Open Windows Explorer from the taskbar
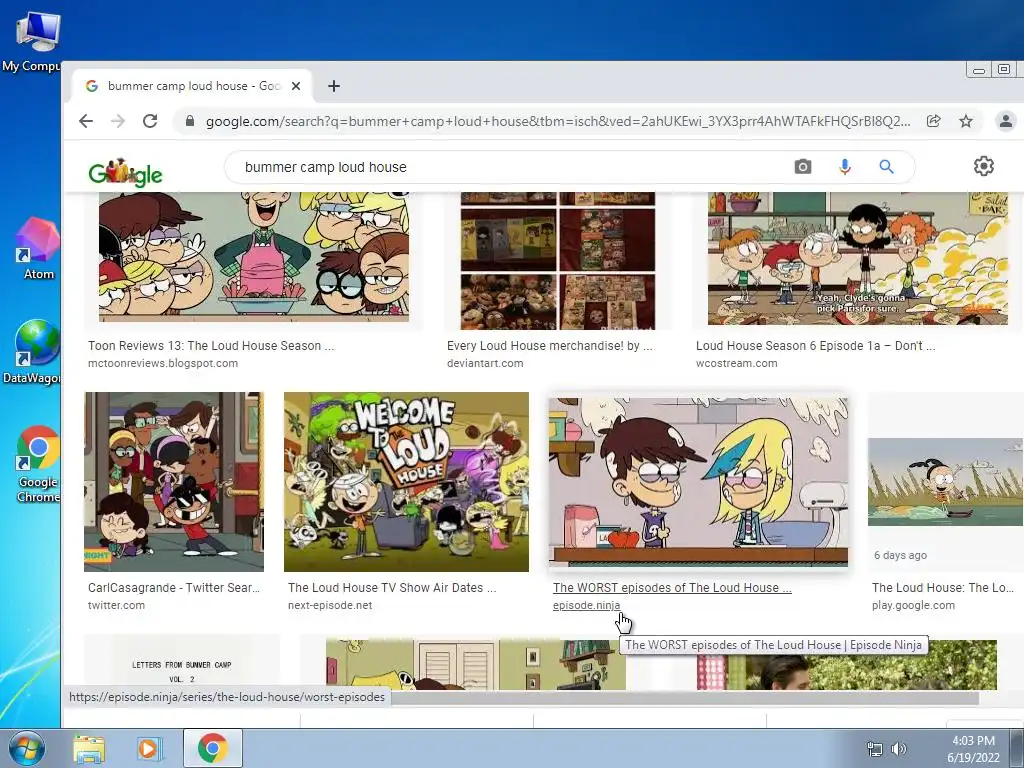Screen dimensions: 1024x768 pos(89,748)
